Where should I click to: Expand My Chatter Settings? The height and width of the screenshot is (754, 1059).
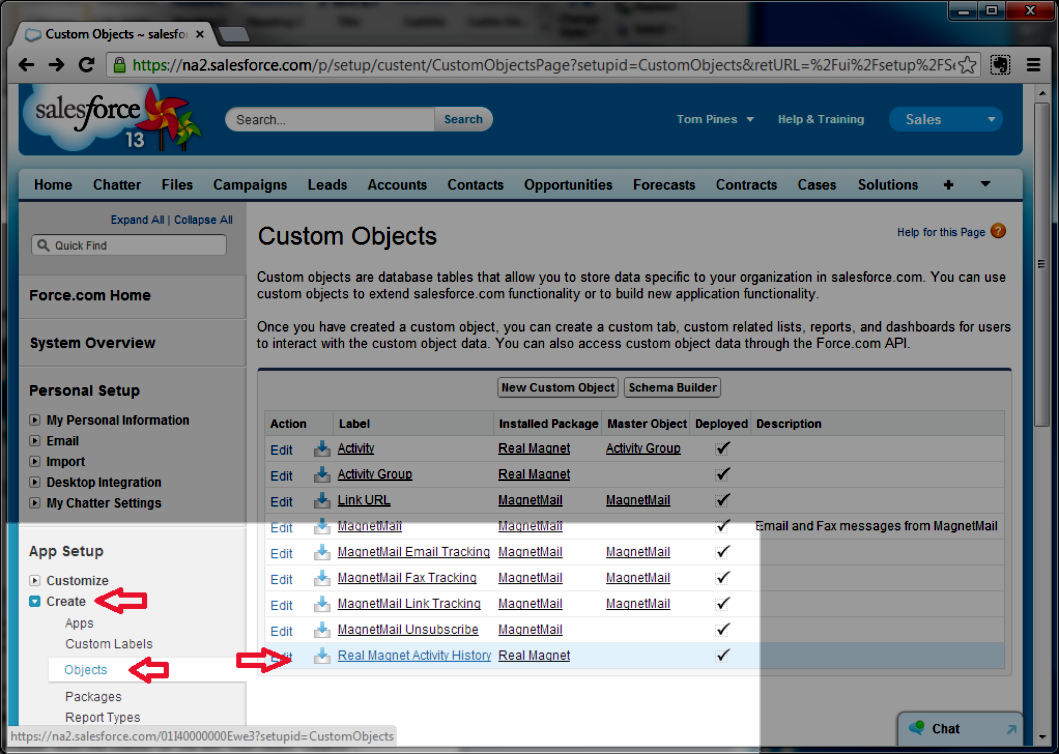34,503
